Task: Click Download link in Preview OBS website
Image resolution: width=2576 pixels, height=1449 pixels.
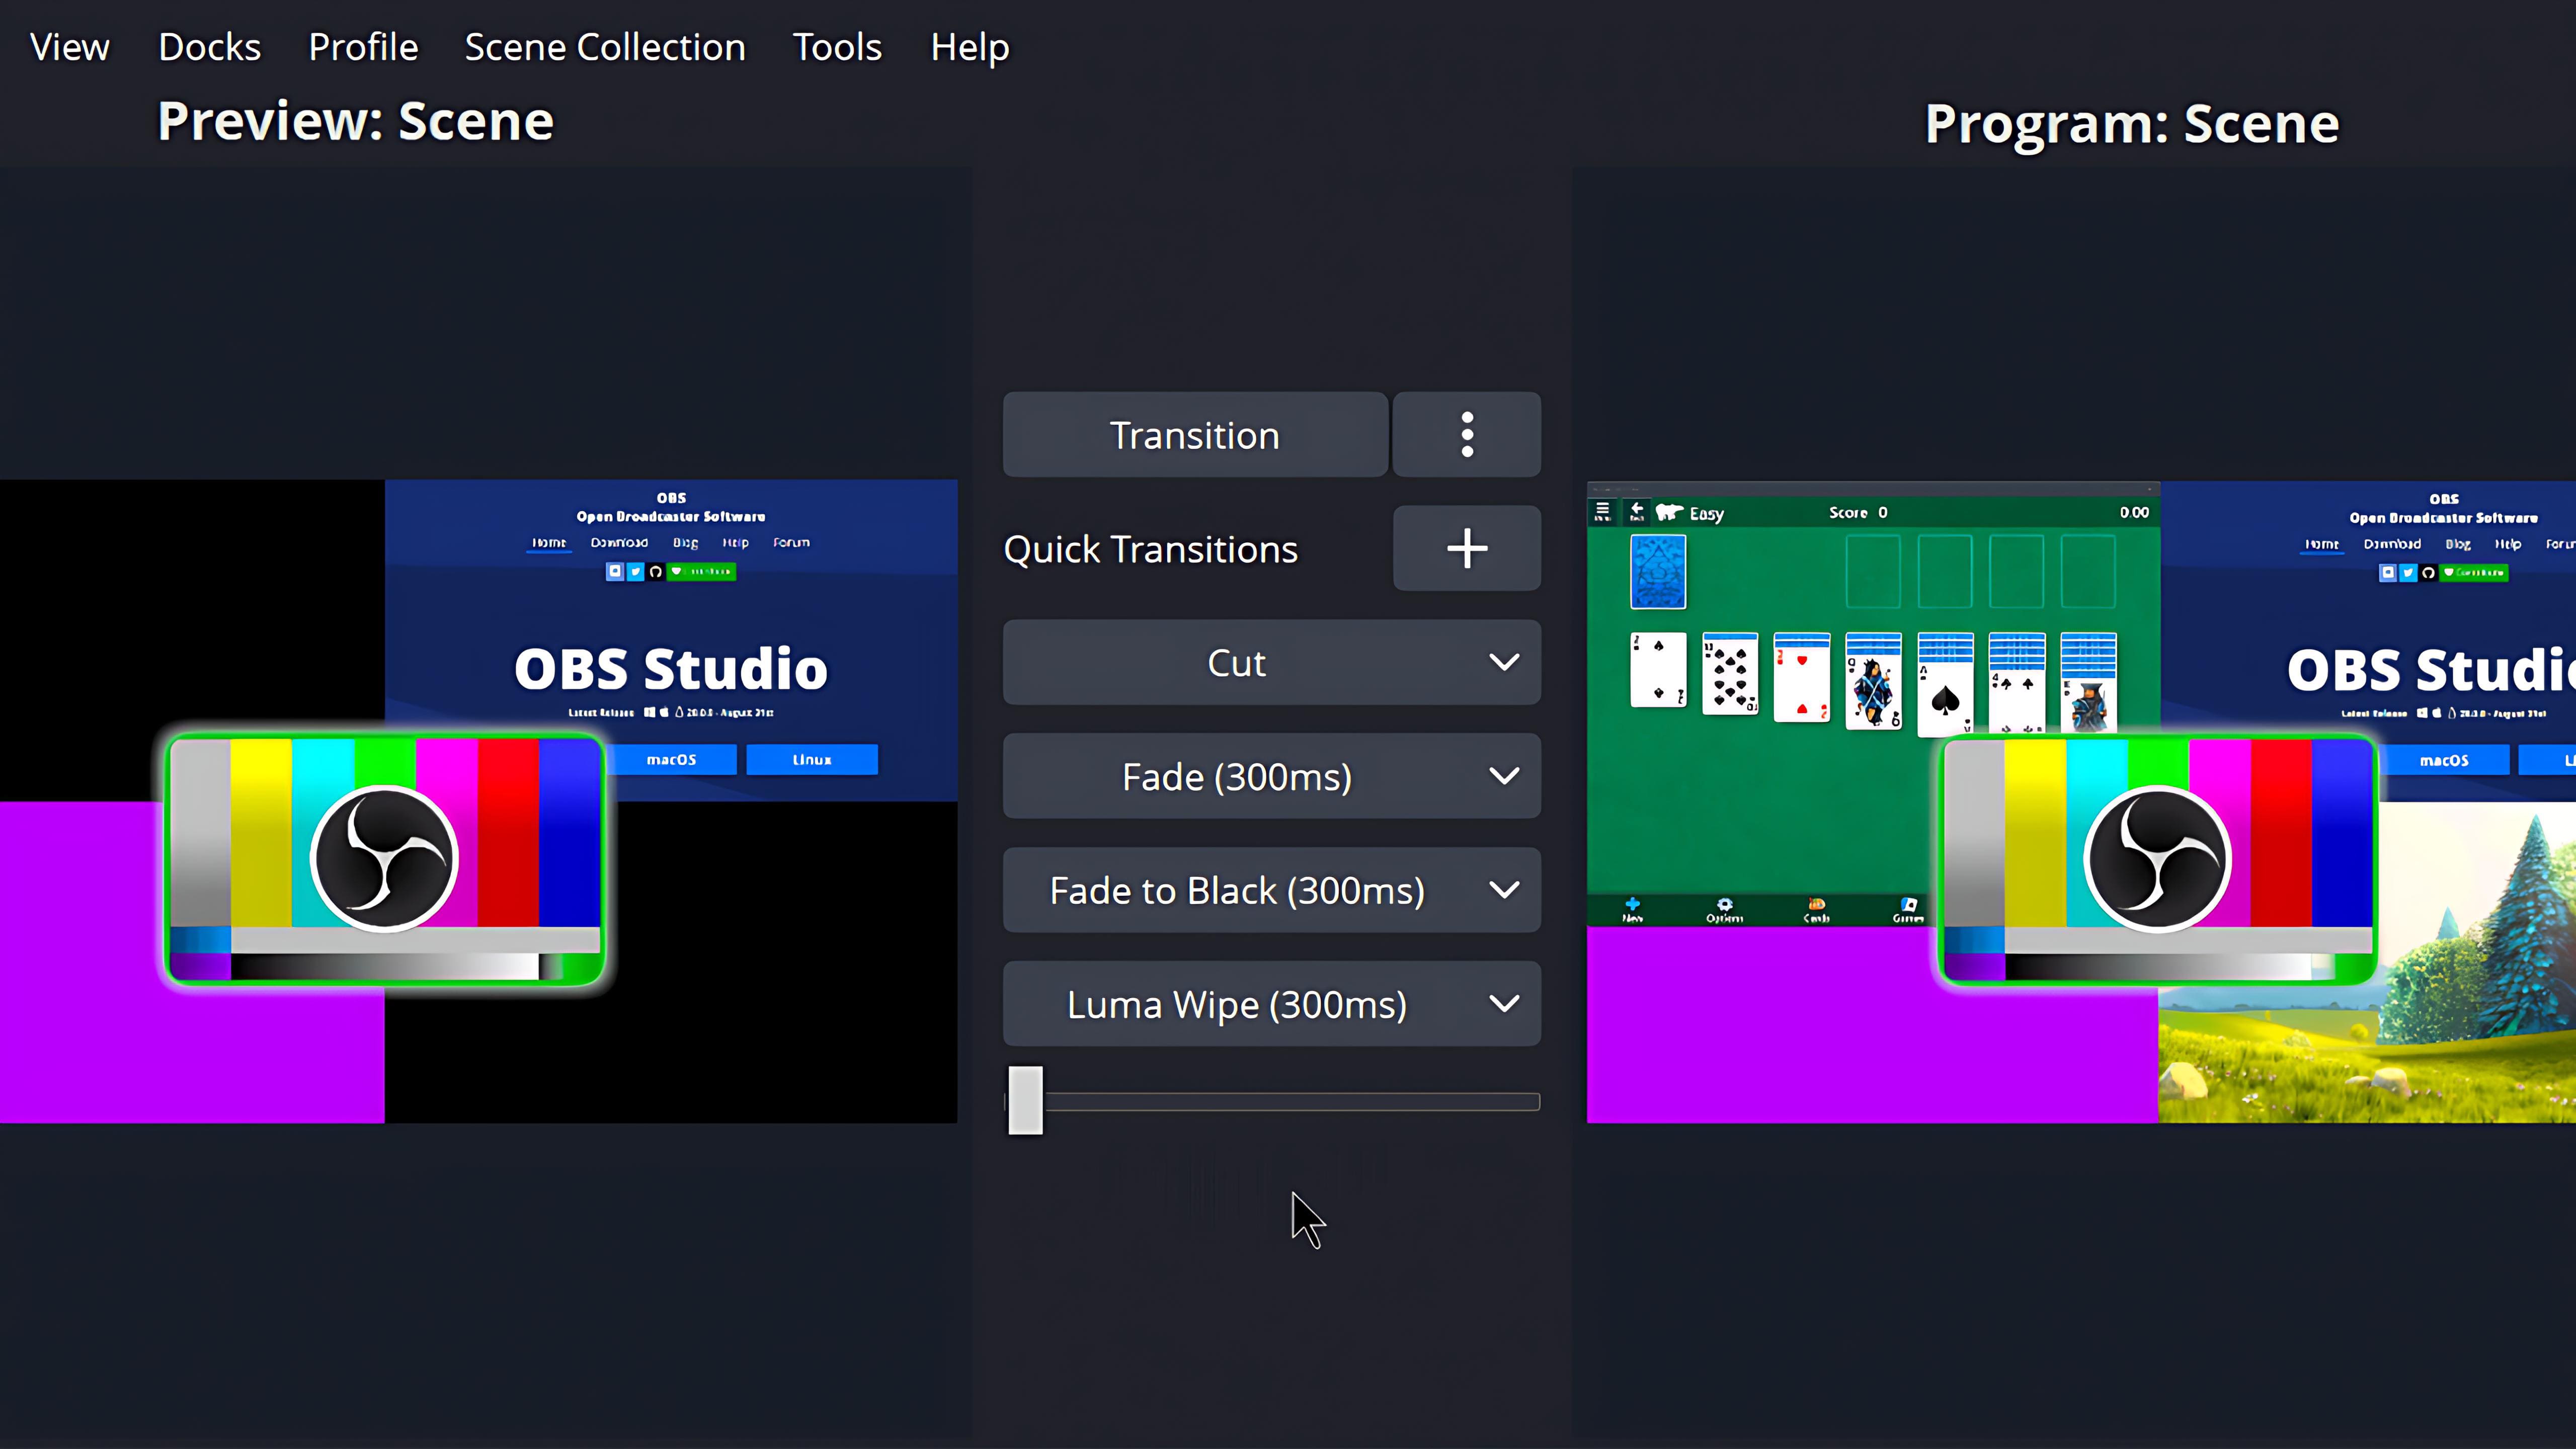Action: pos(619,543)
